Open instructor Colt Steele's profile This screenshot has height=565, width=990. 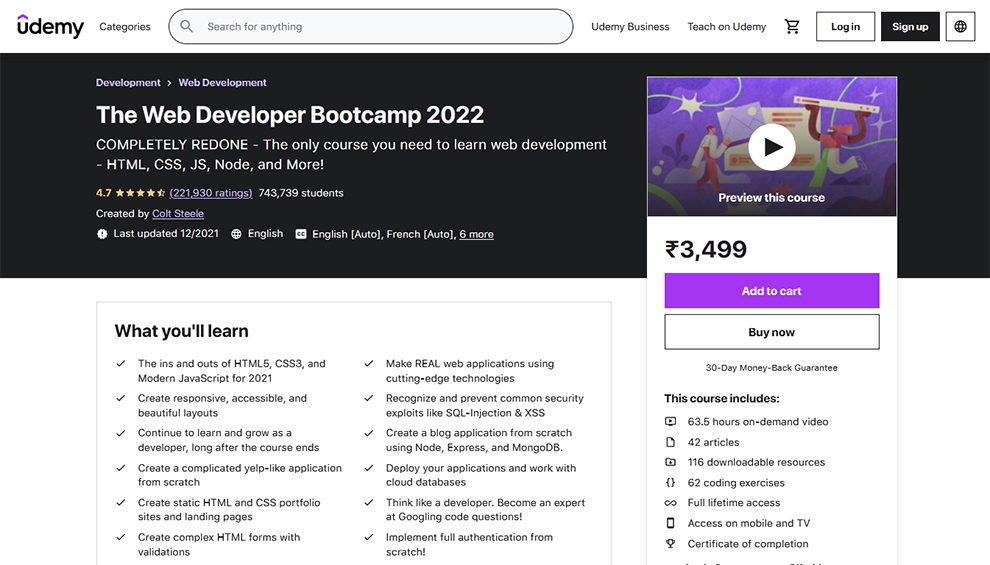tap(178, 214)
